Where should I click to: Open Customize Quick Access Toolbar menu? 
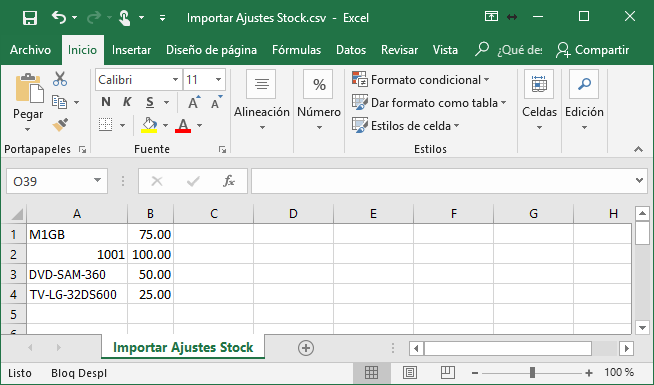point(163,18)
